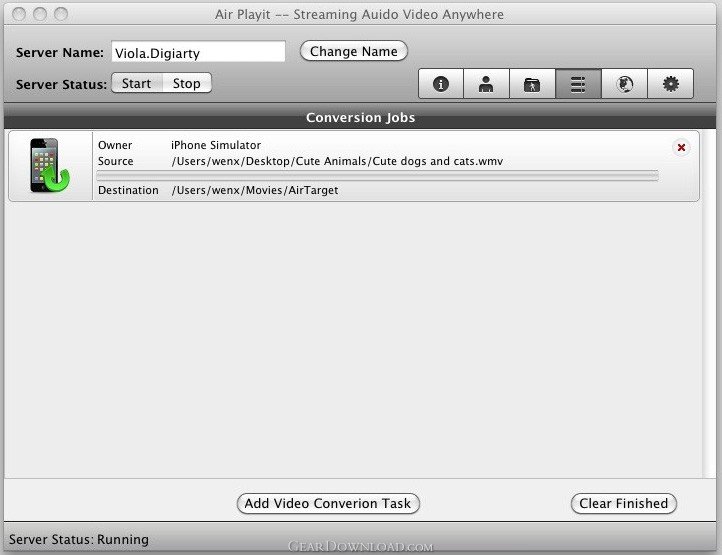Click the red close window button
722x555 pixels.
tap(19, 14)
